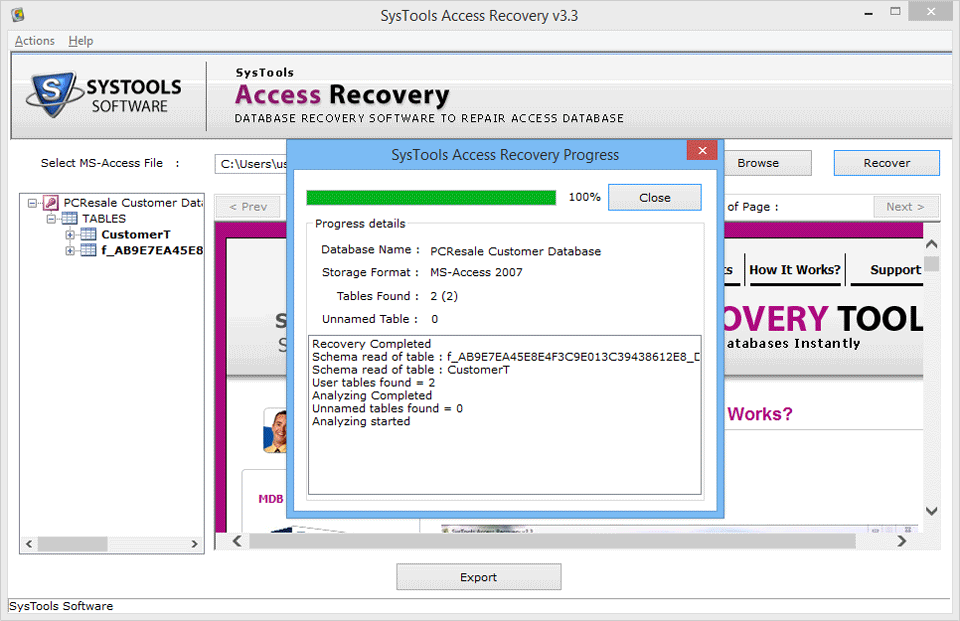The image size is (960, 621).
Task: Click the 'Unnamed tables found = 0' log line
Action: 388,408
